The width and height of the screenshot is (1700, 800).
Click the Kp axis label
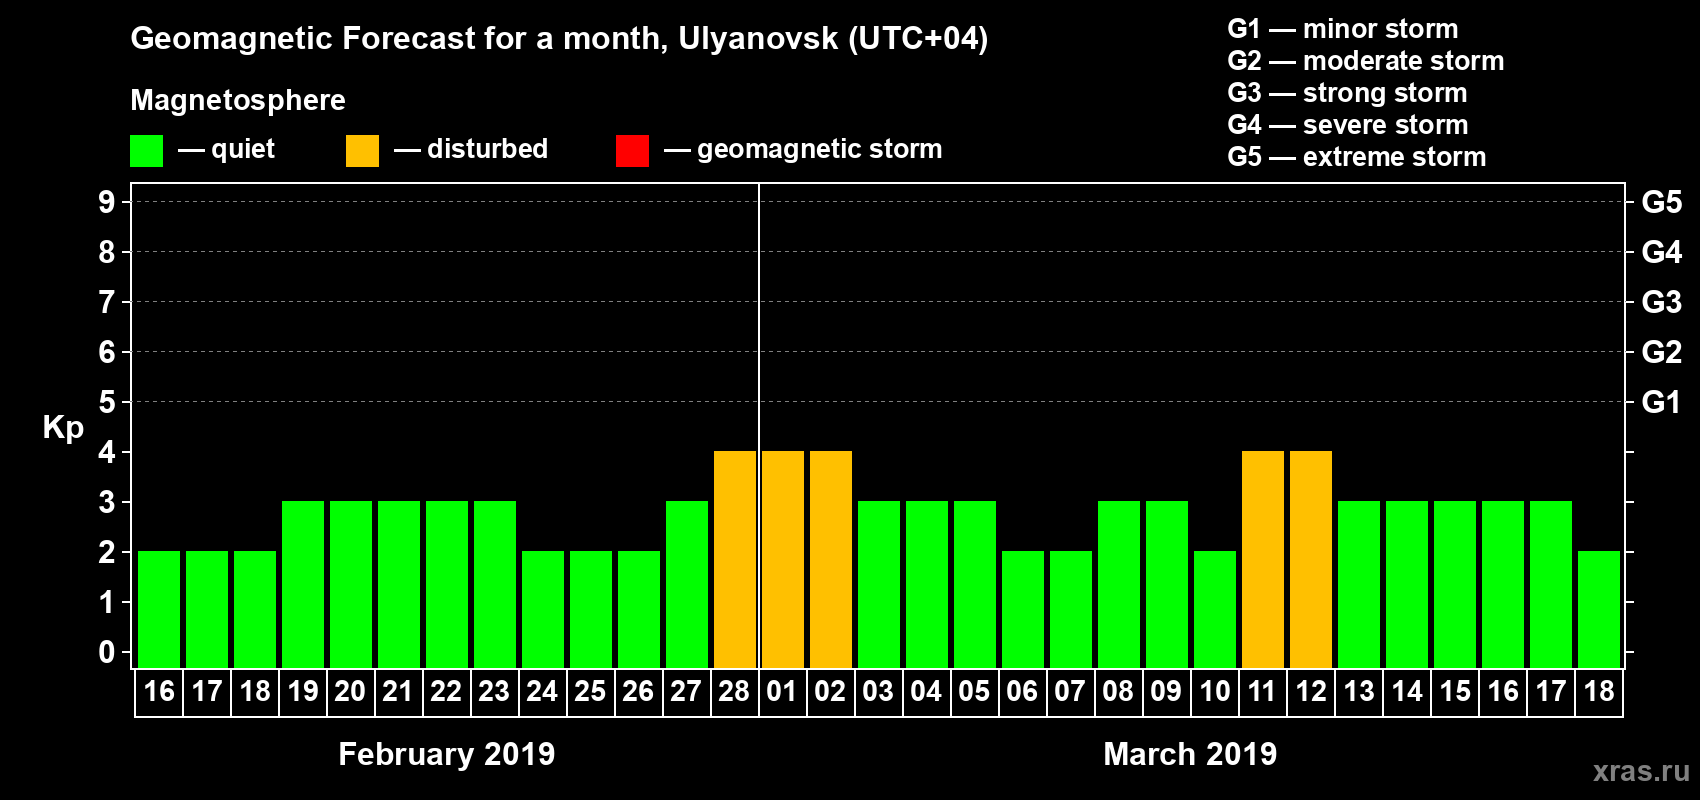tap(63, 428)
